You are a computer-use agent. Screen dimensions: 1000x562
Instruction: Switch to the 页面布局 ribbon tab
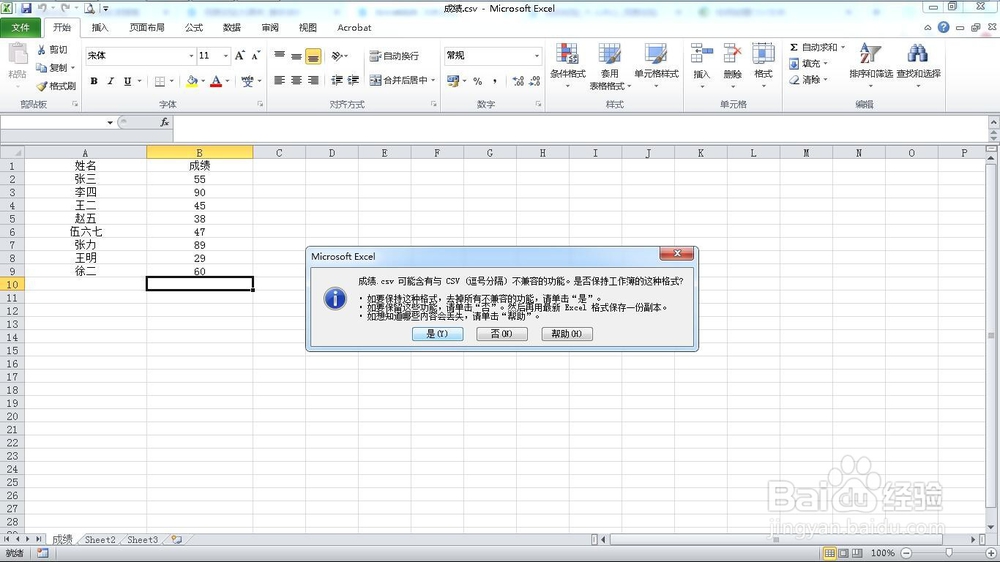coord(147,27)
